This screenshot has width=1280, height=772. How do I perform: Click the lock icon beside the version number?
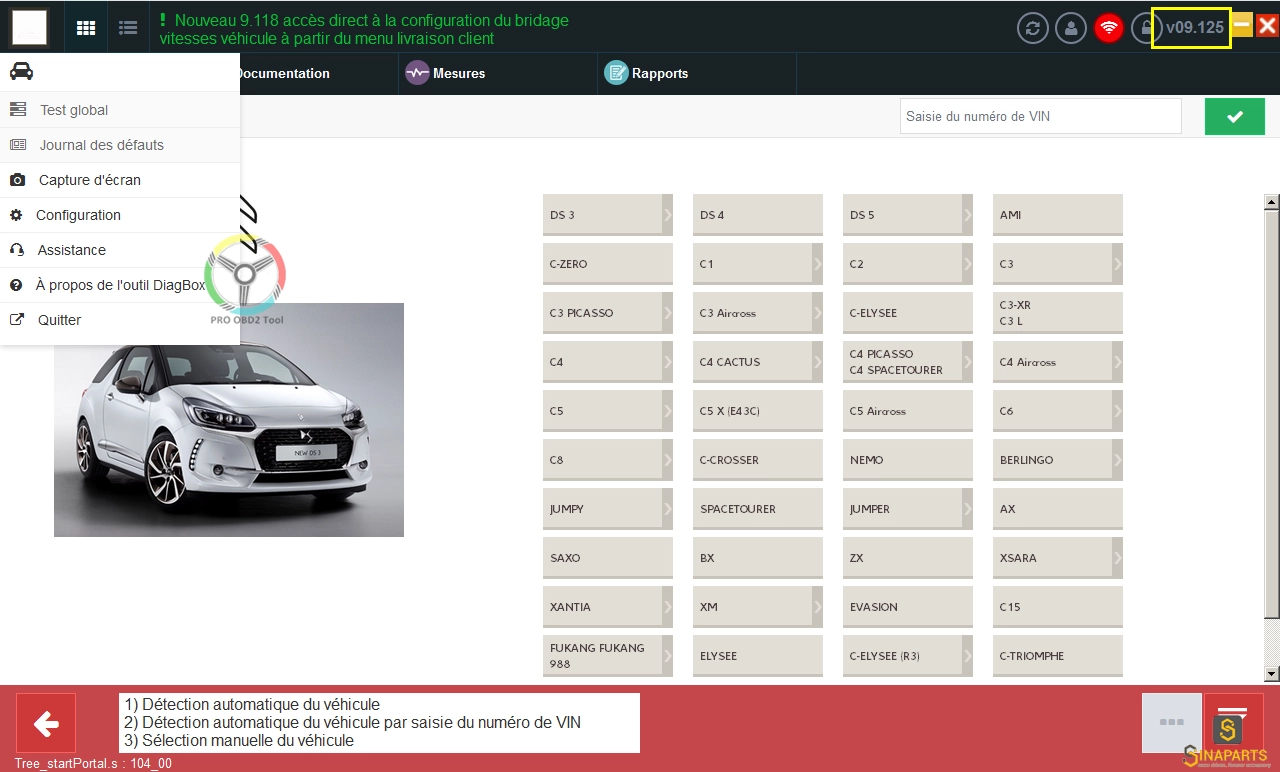click(x=1144, y=27)
